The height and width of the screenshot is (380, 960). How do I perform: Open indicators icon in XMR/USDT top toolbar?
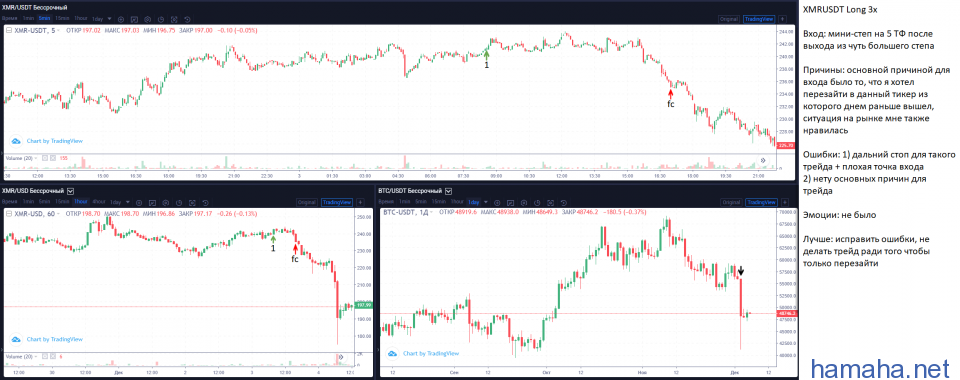click(134, 20)
